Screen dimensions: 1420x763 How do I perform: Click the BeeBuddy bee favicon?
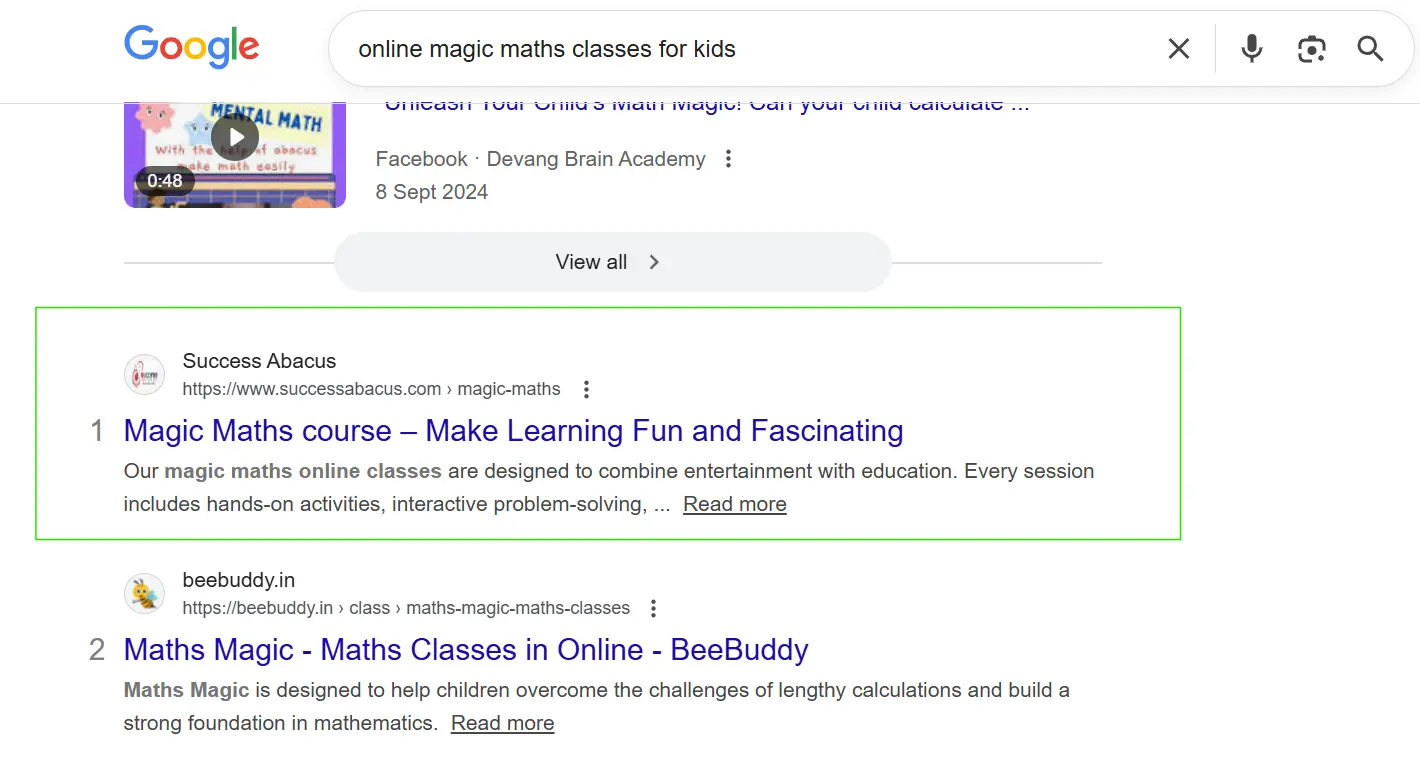(x=144, y=594)
